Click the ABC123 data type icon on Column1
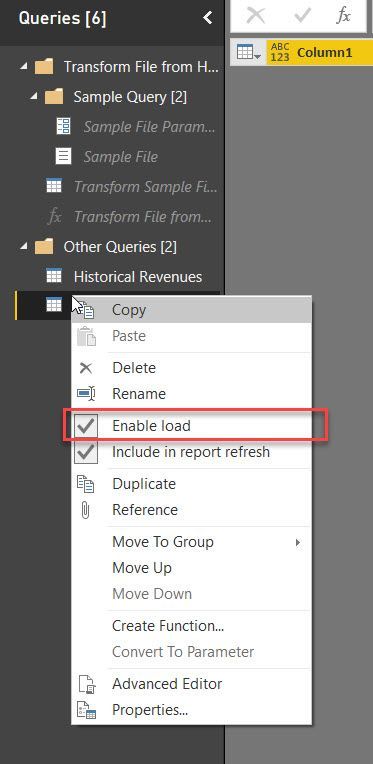This screenshot has width=373, height=764. pyautogui.click(x=280, y=52)
